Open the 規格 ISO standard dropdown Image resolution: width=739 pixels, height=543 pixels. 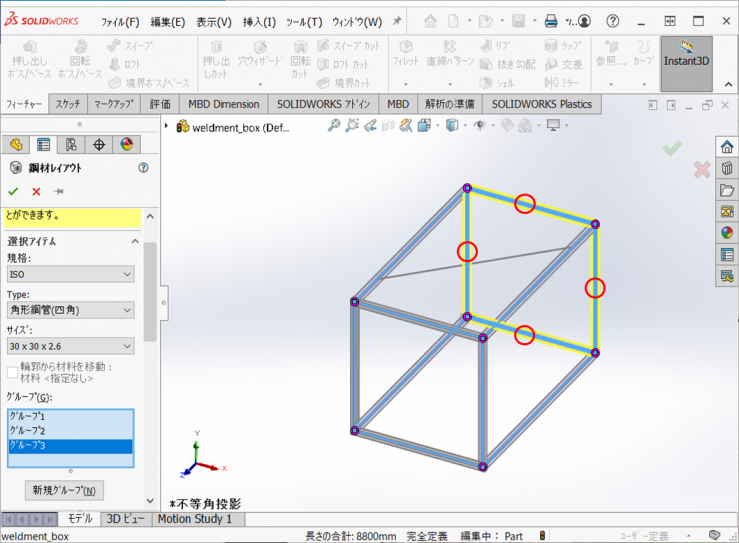tap(70, 274)
